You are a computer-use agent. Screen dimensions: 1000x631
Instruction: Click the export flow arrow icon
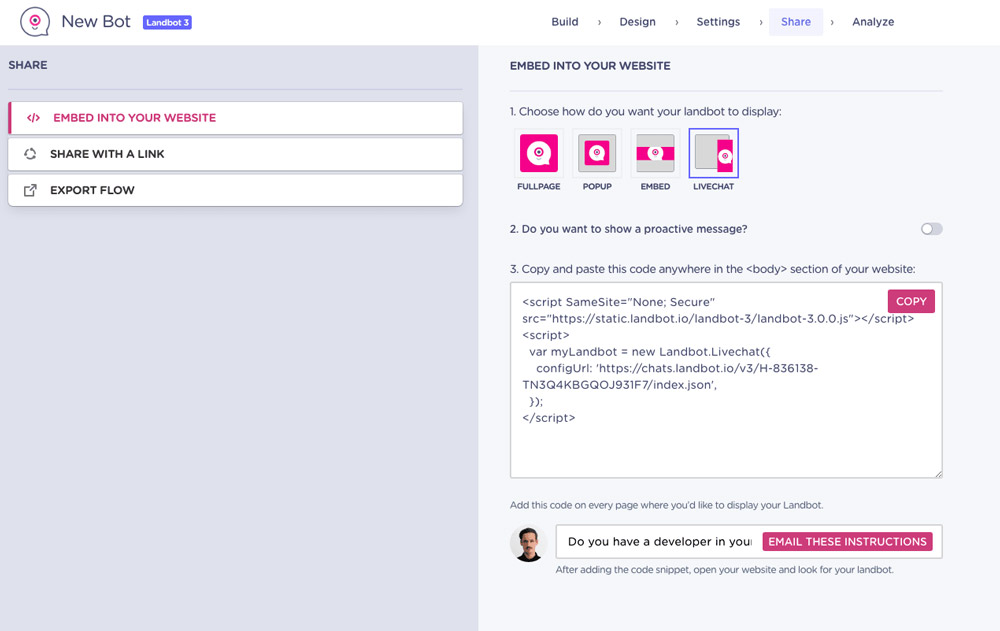[x=30, y=190]
